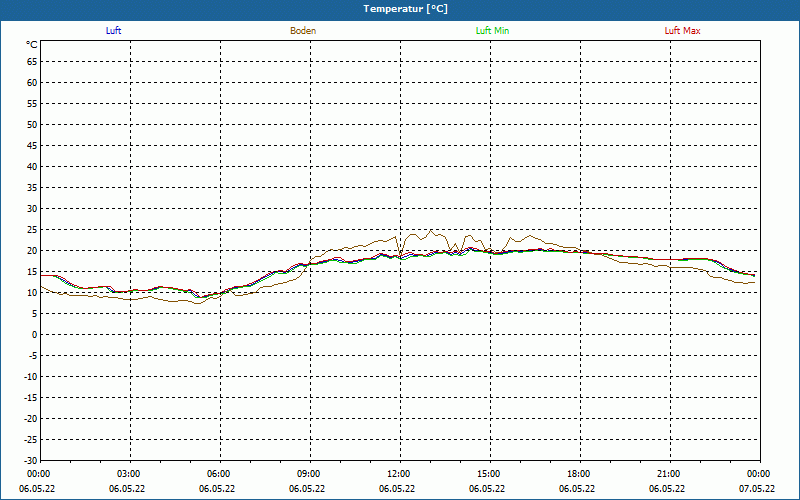Click the Temperatur [°C] chart title

(406, 9)
